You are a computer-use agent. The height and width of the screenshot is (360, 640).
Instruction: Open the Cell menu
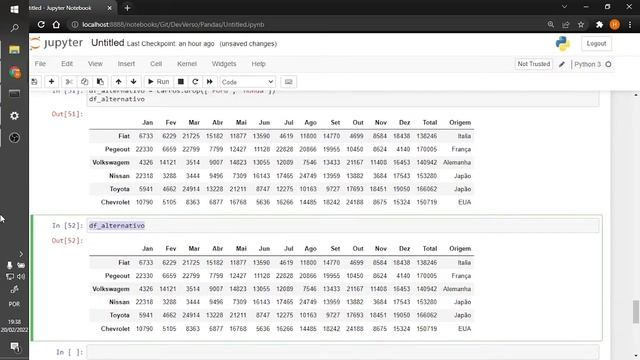point(156,64)
